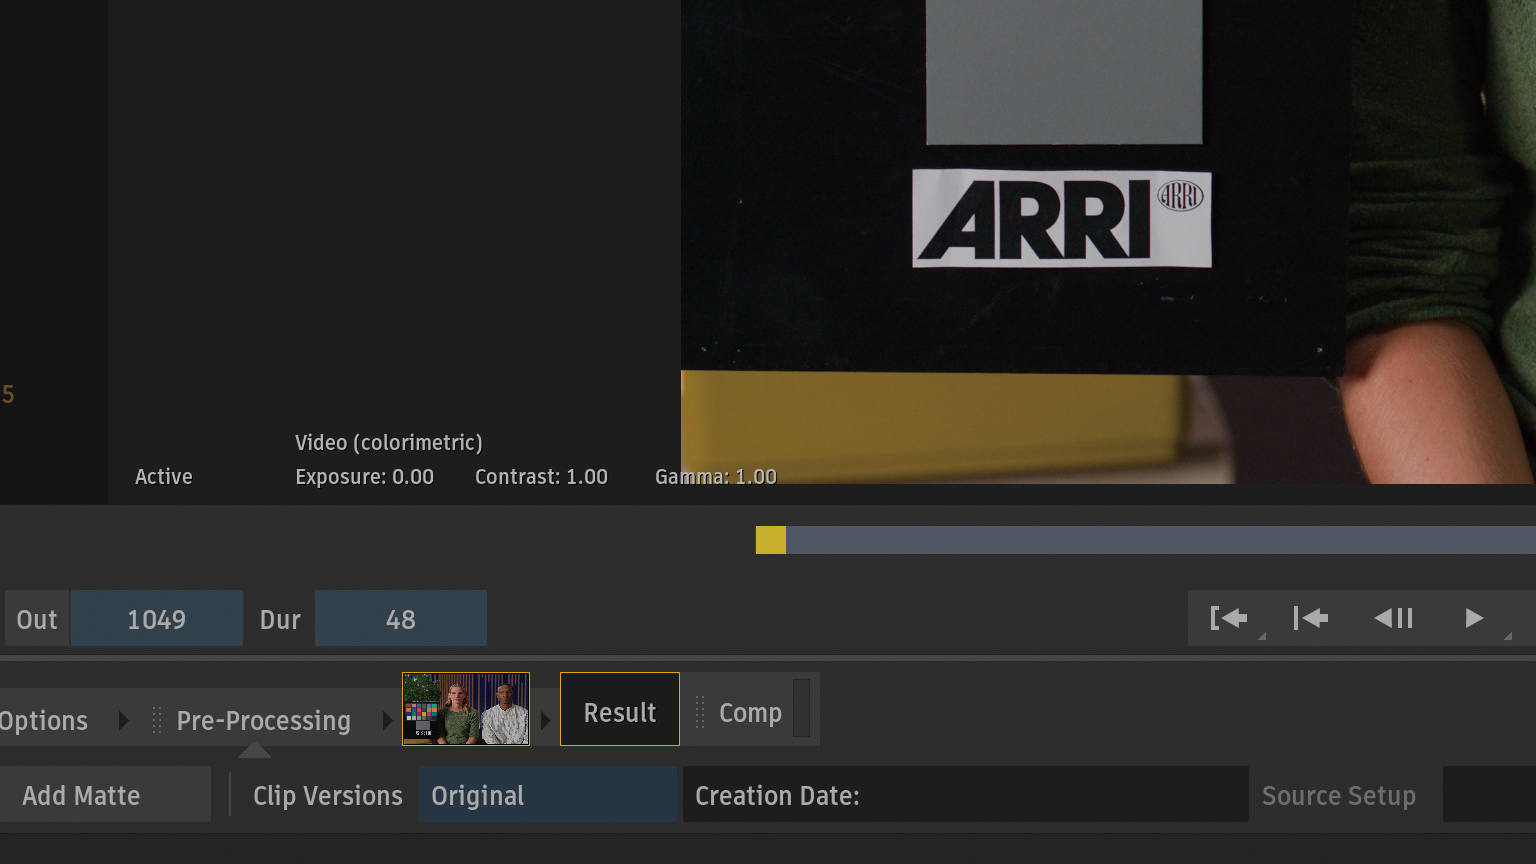Click the arrow after Pre-Processing
Image resolution: width=1536 pixels, height=864 pixels.
[387, 720]
